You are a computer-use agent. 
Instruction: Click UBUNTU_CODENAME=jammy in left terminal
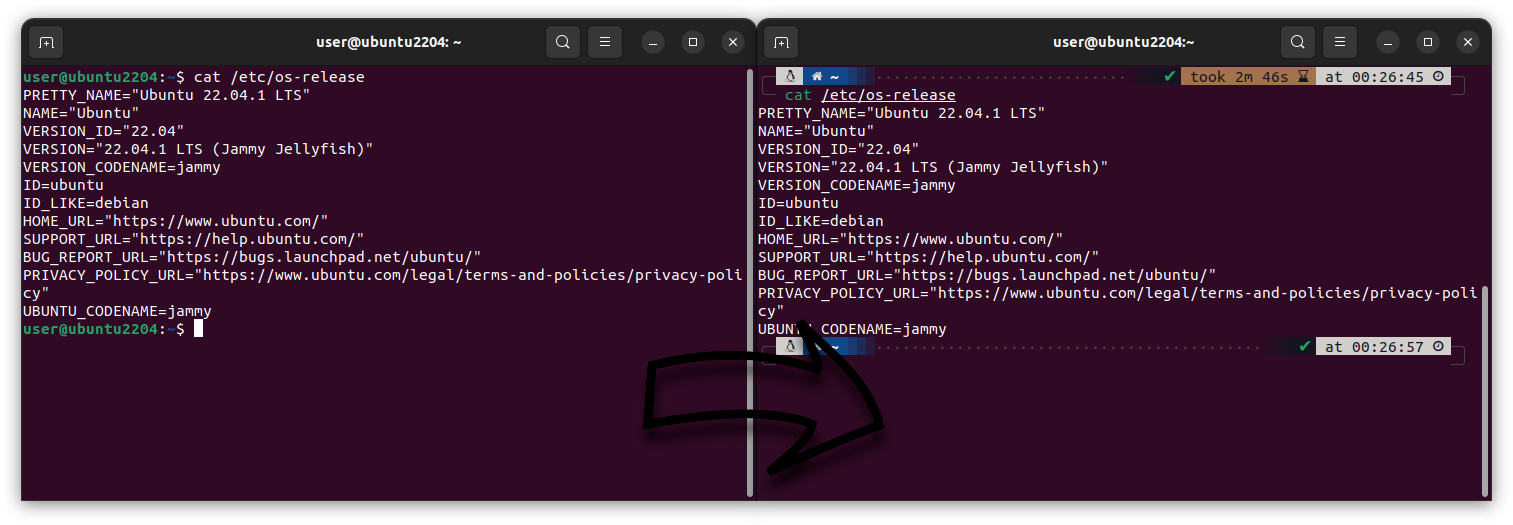tap(117, 311)
